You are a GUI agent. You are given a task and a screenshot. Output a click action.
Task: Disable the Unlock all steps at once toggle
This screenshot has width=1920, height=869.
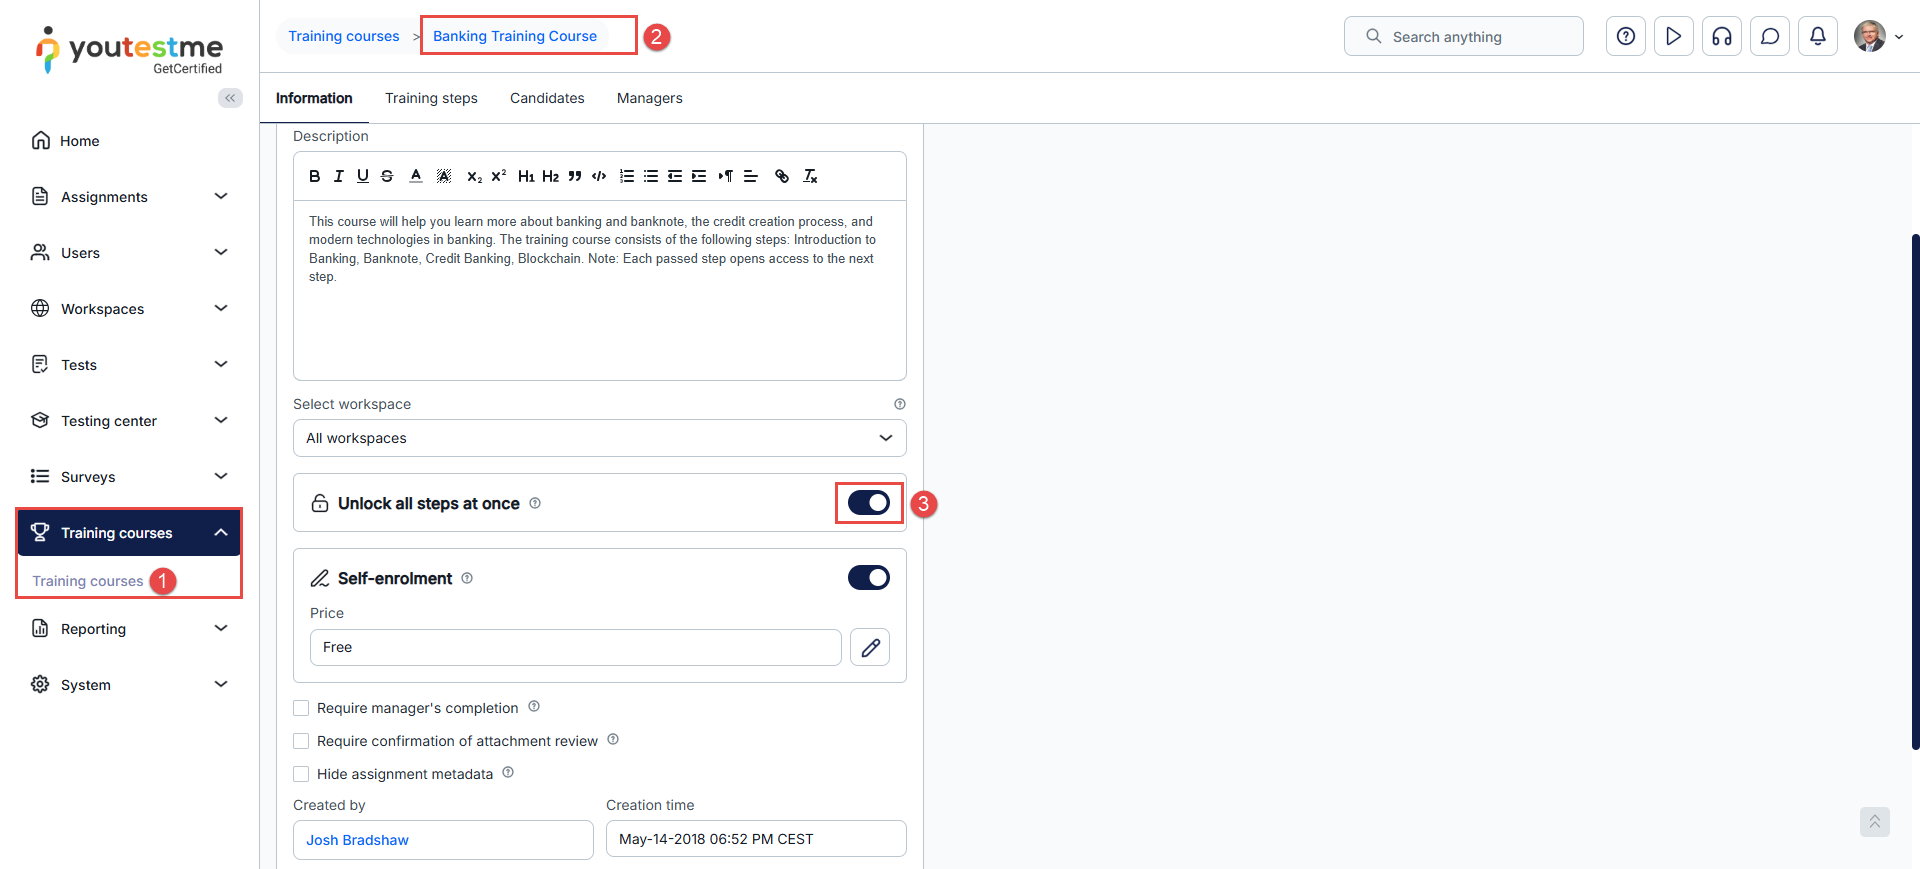[x=868, y=503]
